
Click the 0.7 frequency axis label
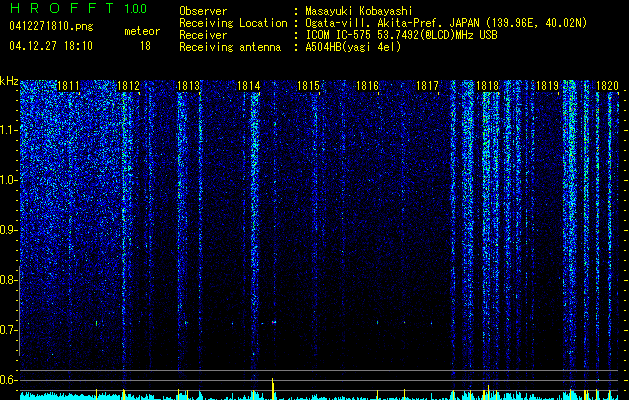[x=8, y=330]
